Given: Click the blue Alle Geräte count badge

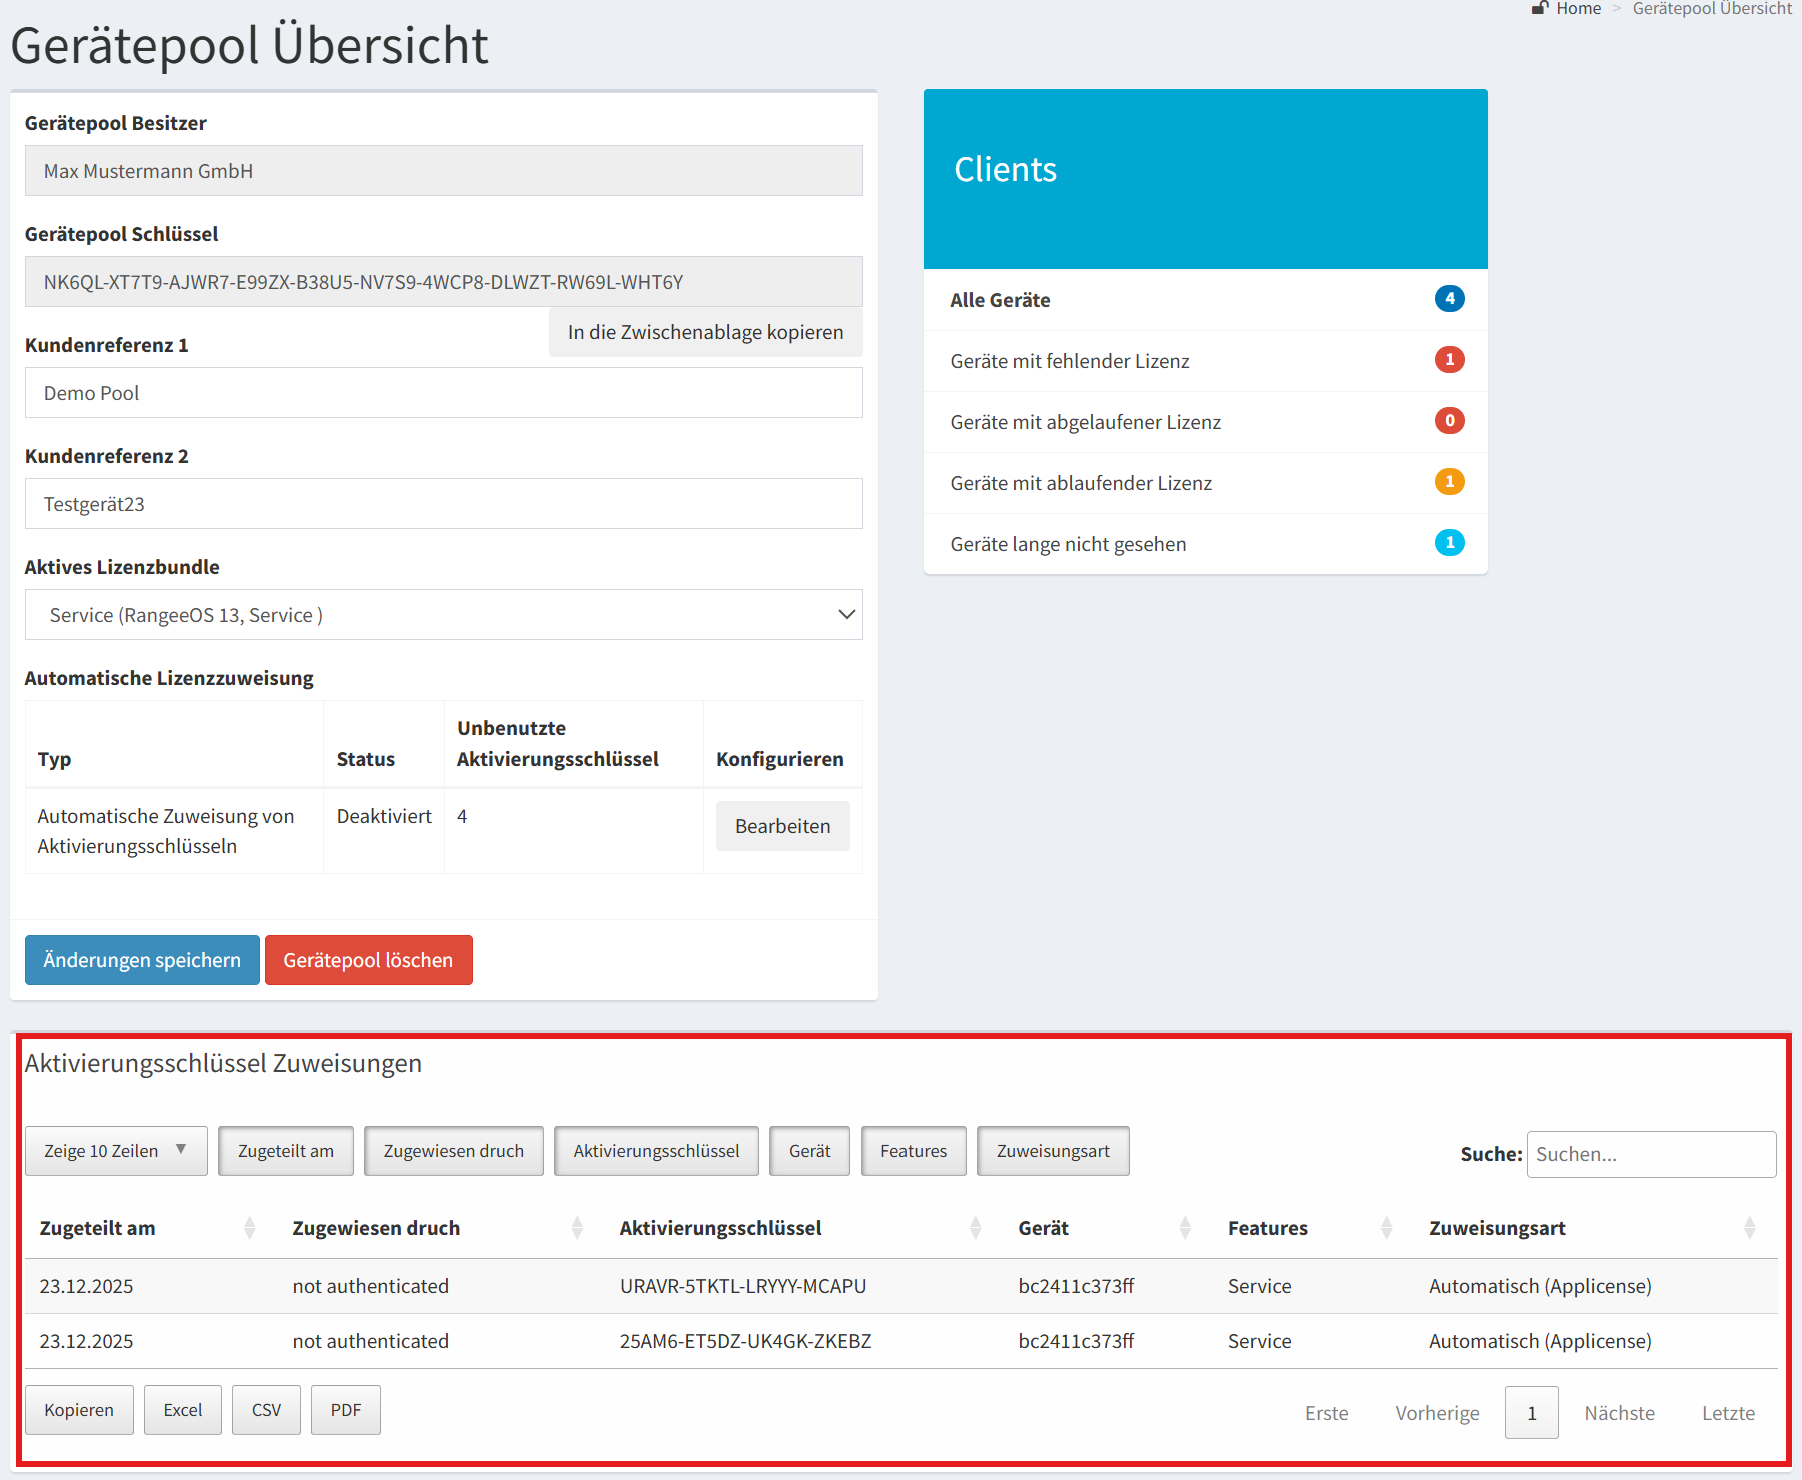Looking at the screenshot, I should pyautogui.click(x=1449, y=299).
